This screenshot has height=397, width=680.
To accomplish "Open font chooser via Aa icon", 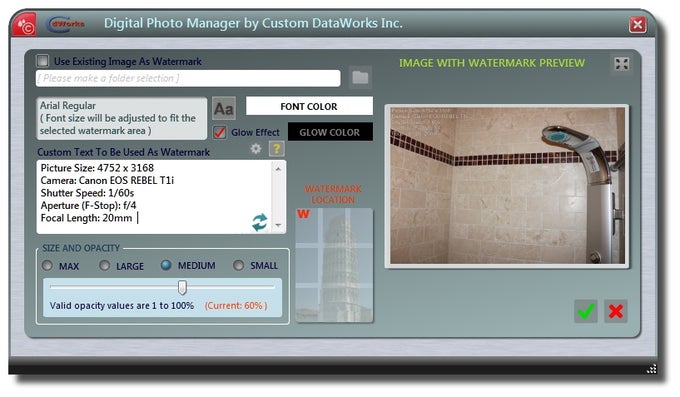I will coord(224,108).
